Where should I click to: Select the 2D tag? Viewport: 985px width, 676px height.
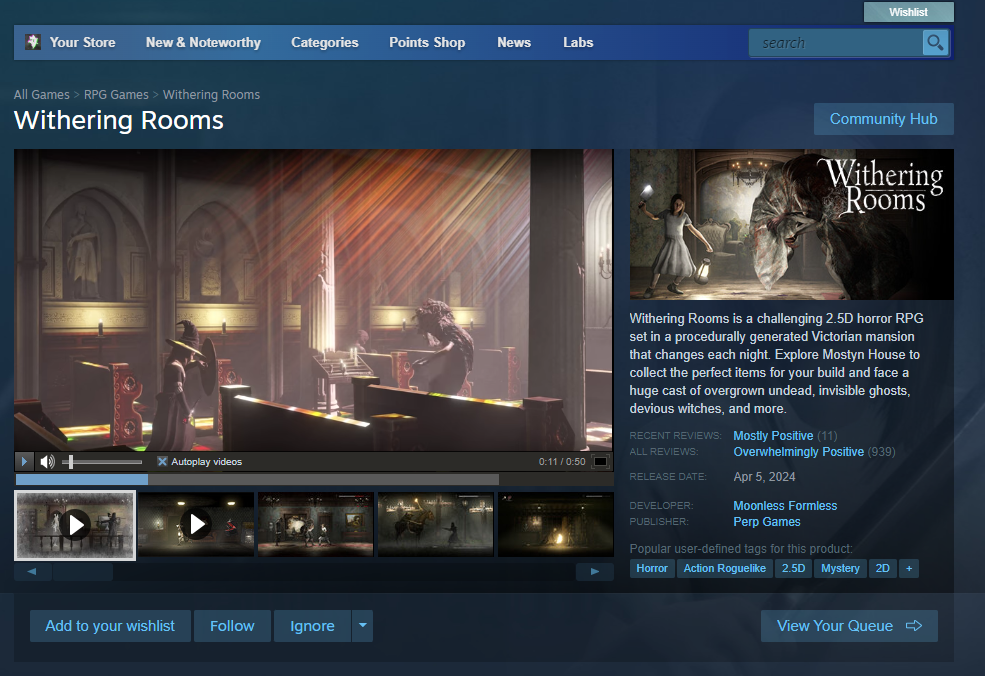(883, 569)
